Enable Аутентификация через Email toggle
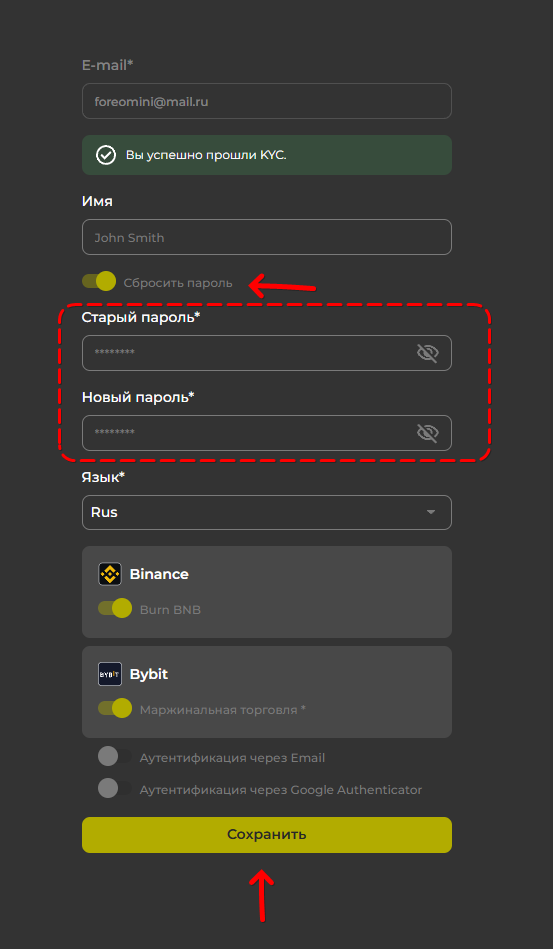Image resolution: width=553 pixels, height=949 pixels. pos(115,757)
